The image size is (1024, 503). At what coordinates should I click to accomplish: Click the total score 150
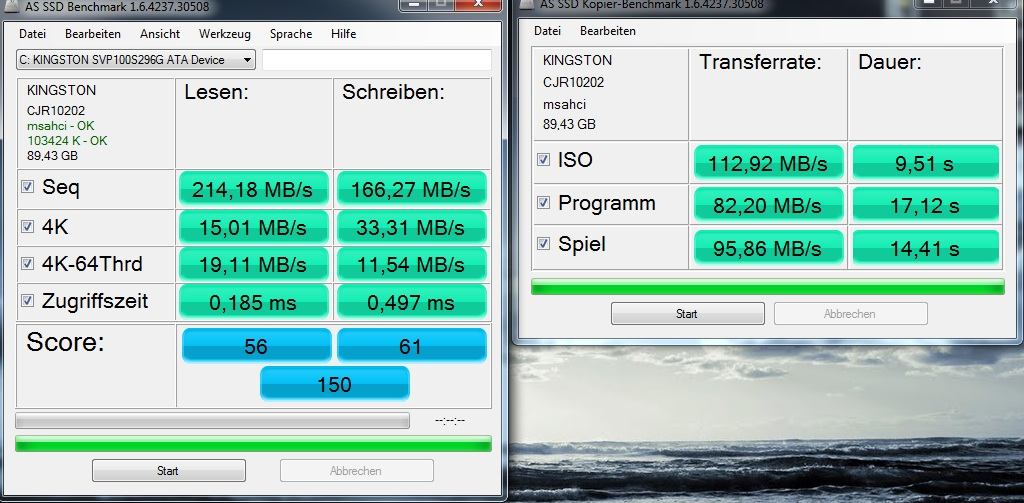(334, 383)
